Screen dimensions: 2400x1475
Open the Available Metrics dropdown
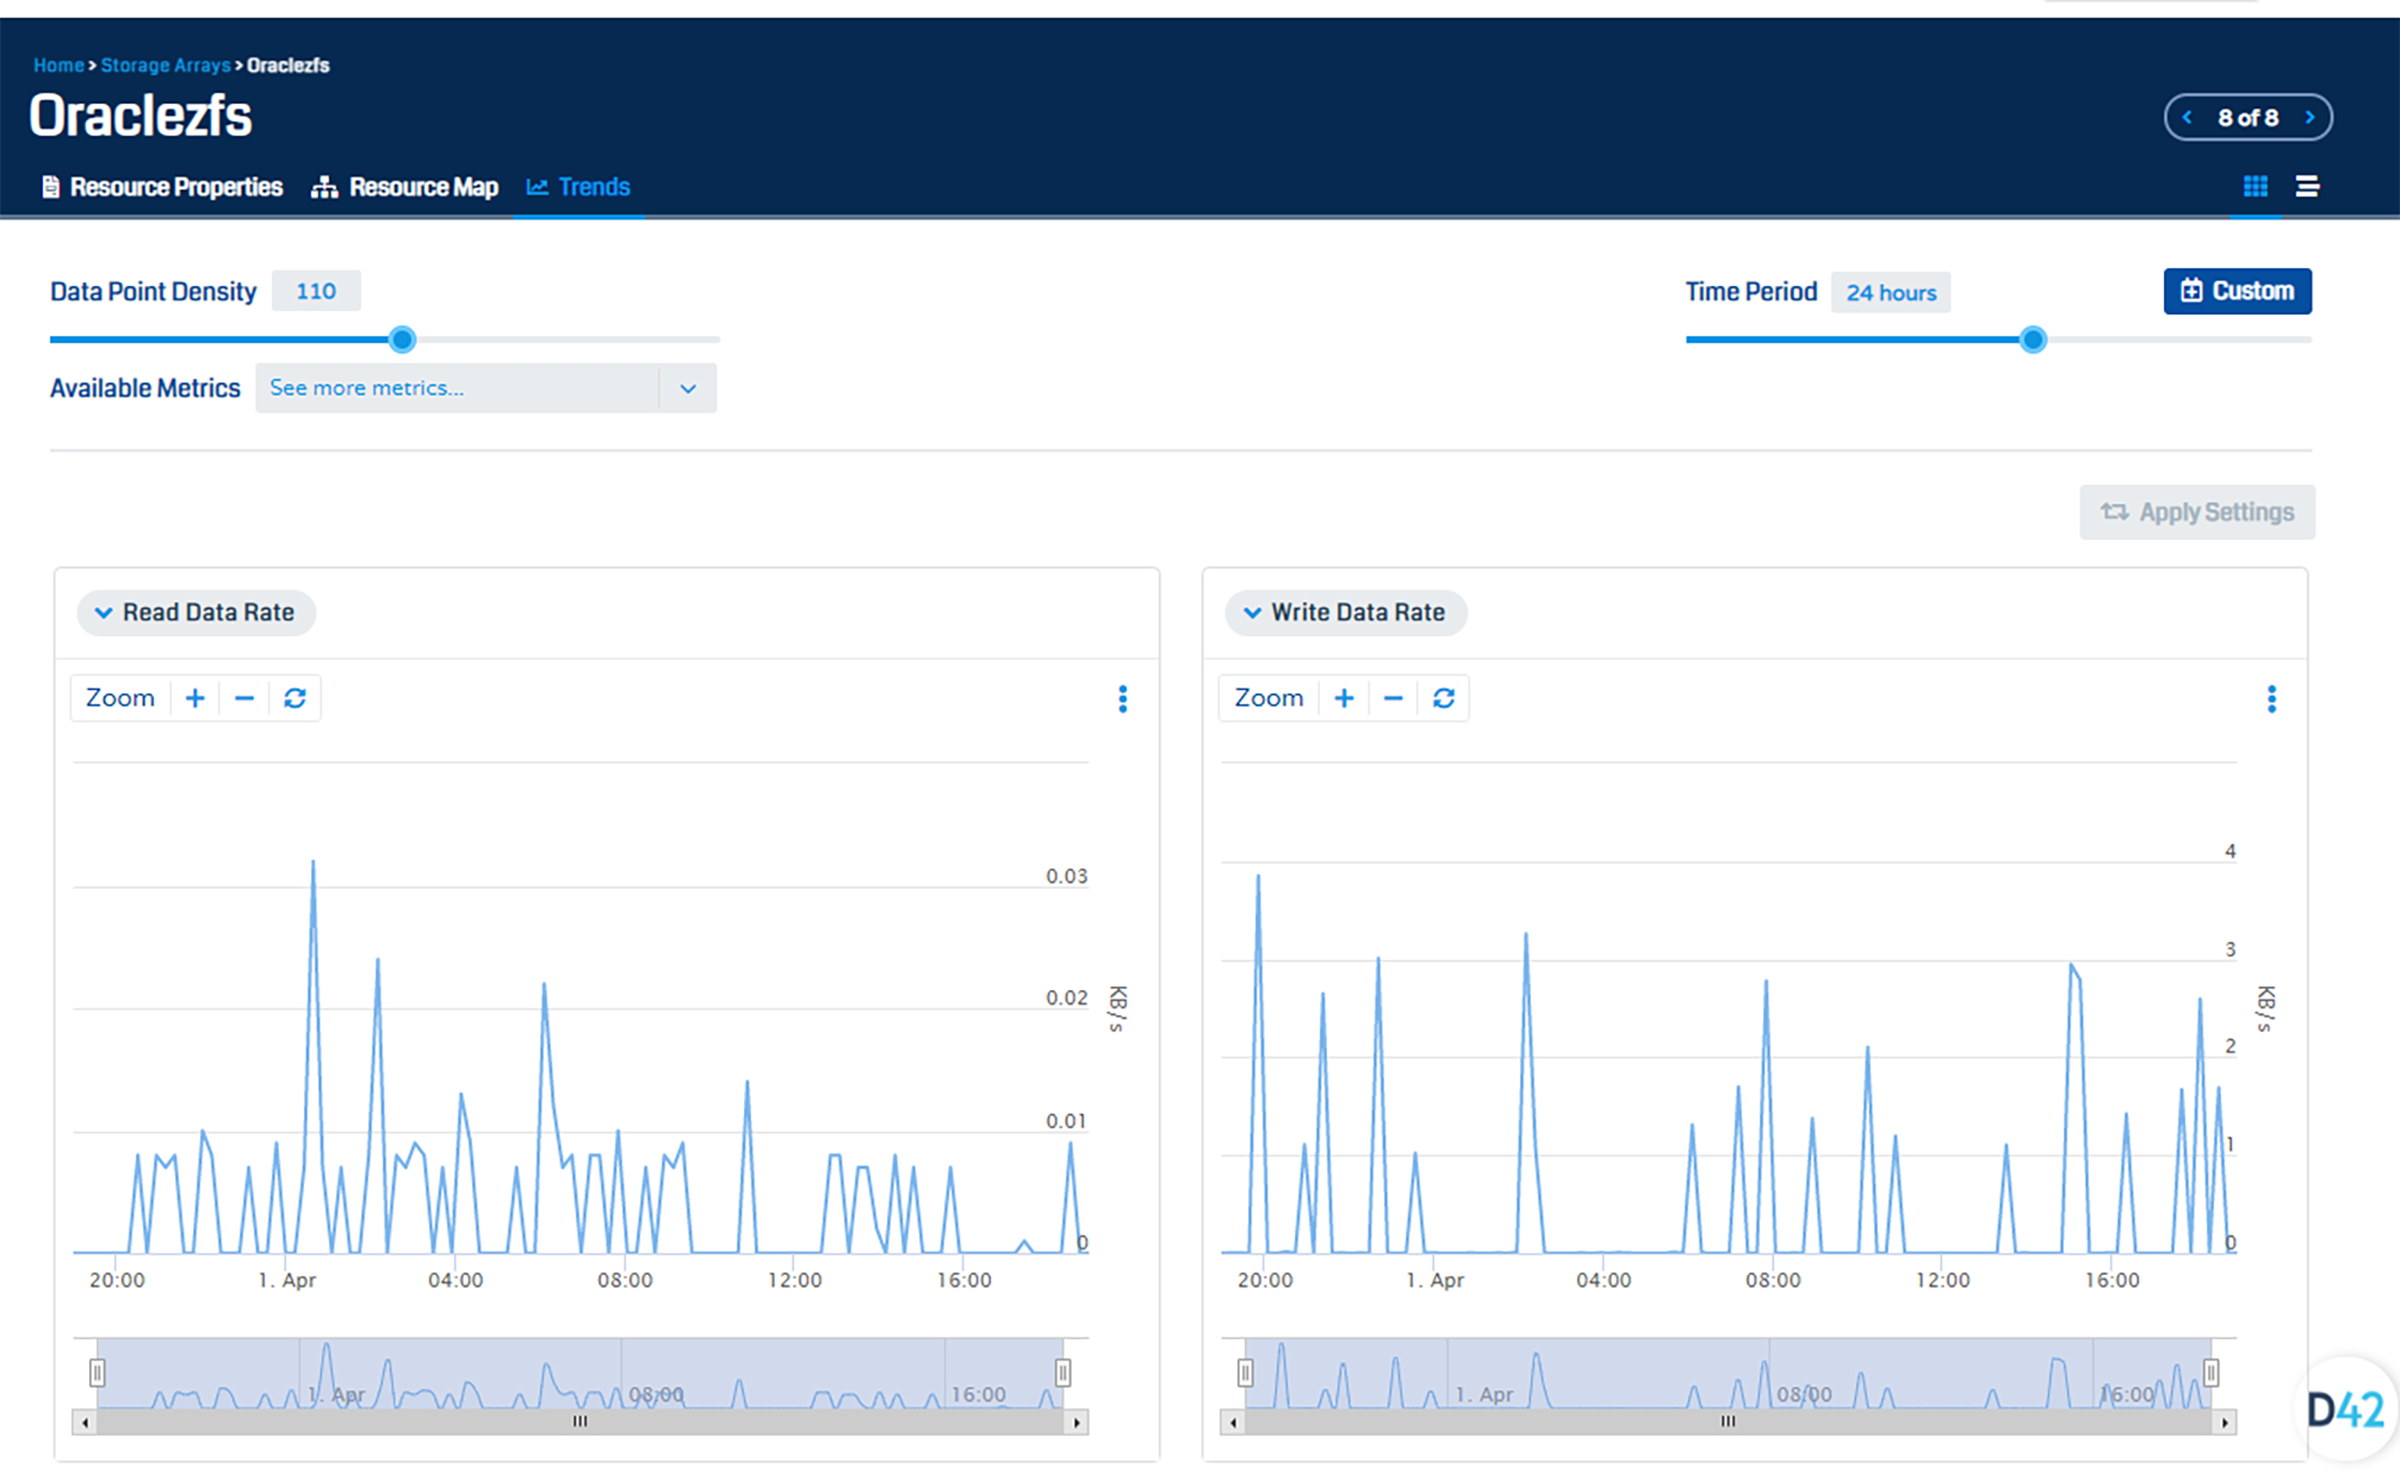[486, 388]
